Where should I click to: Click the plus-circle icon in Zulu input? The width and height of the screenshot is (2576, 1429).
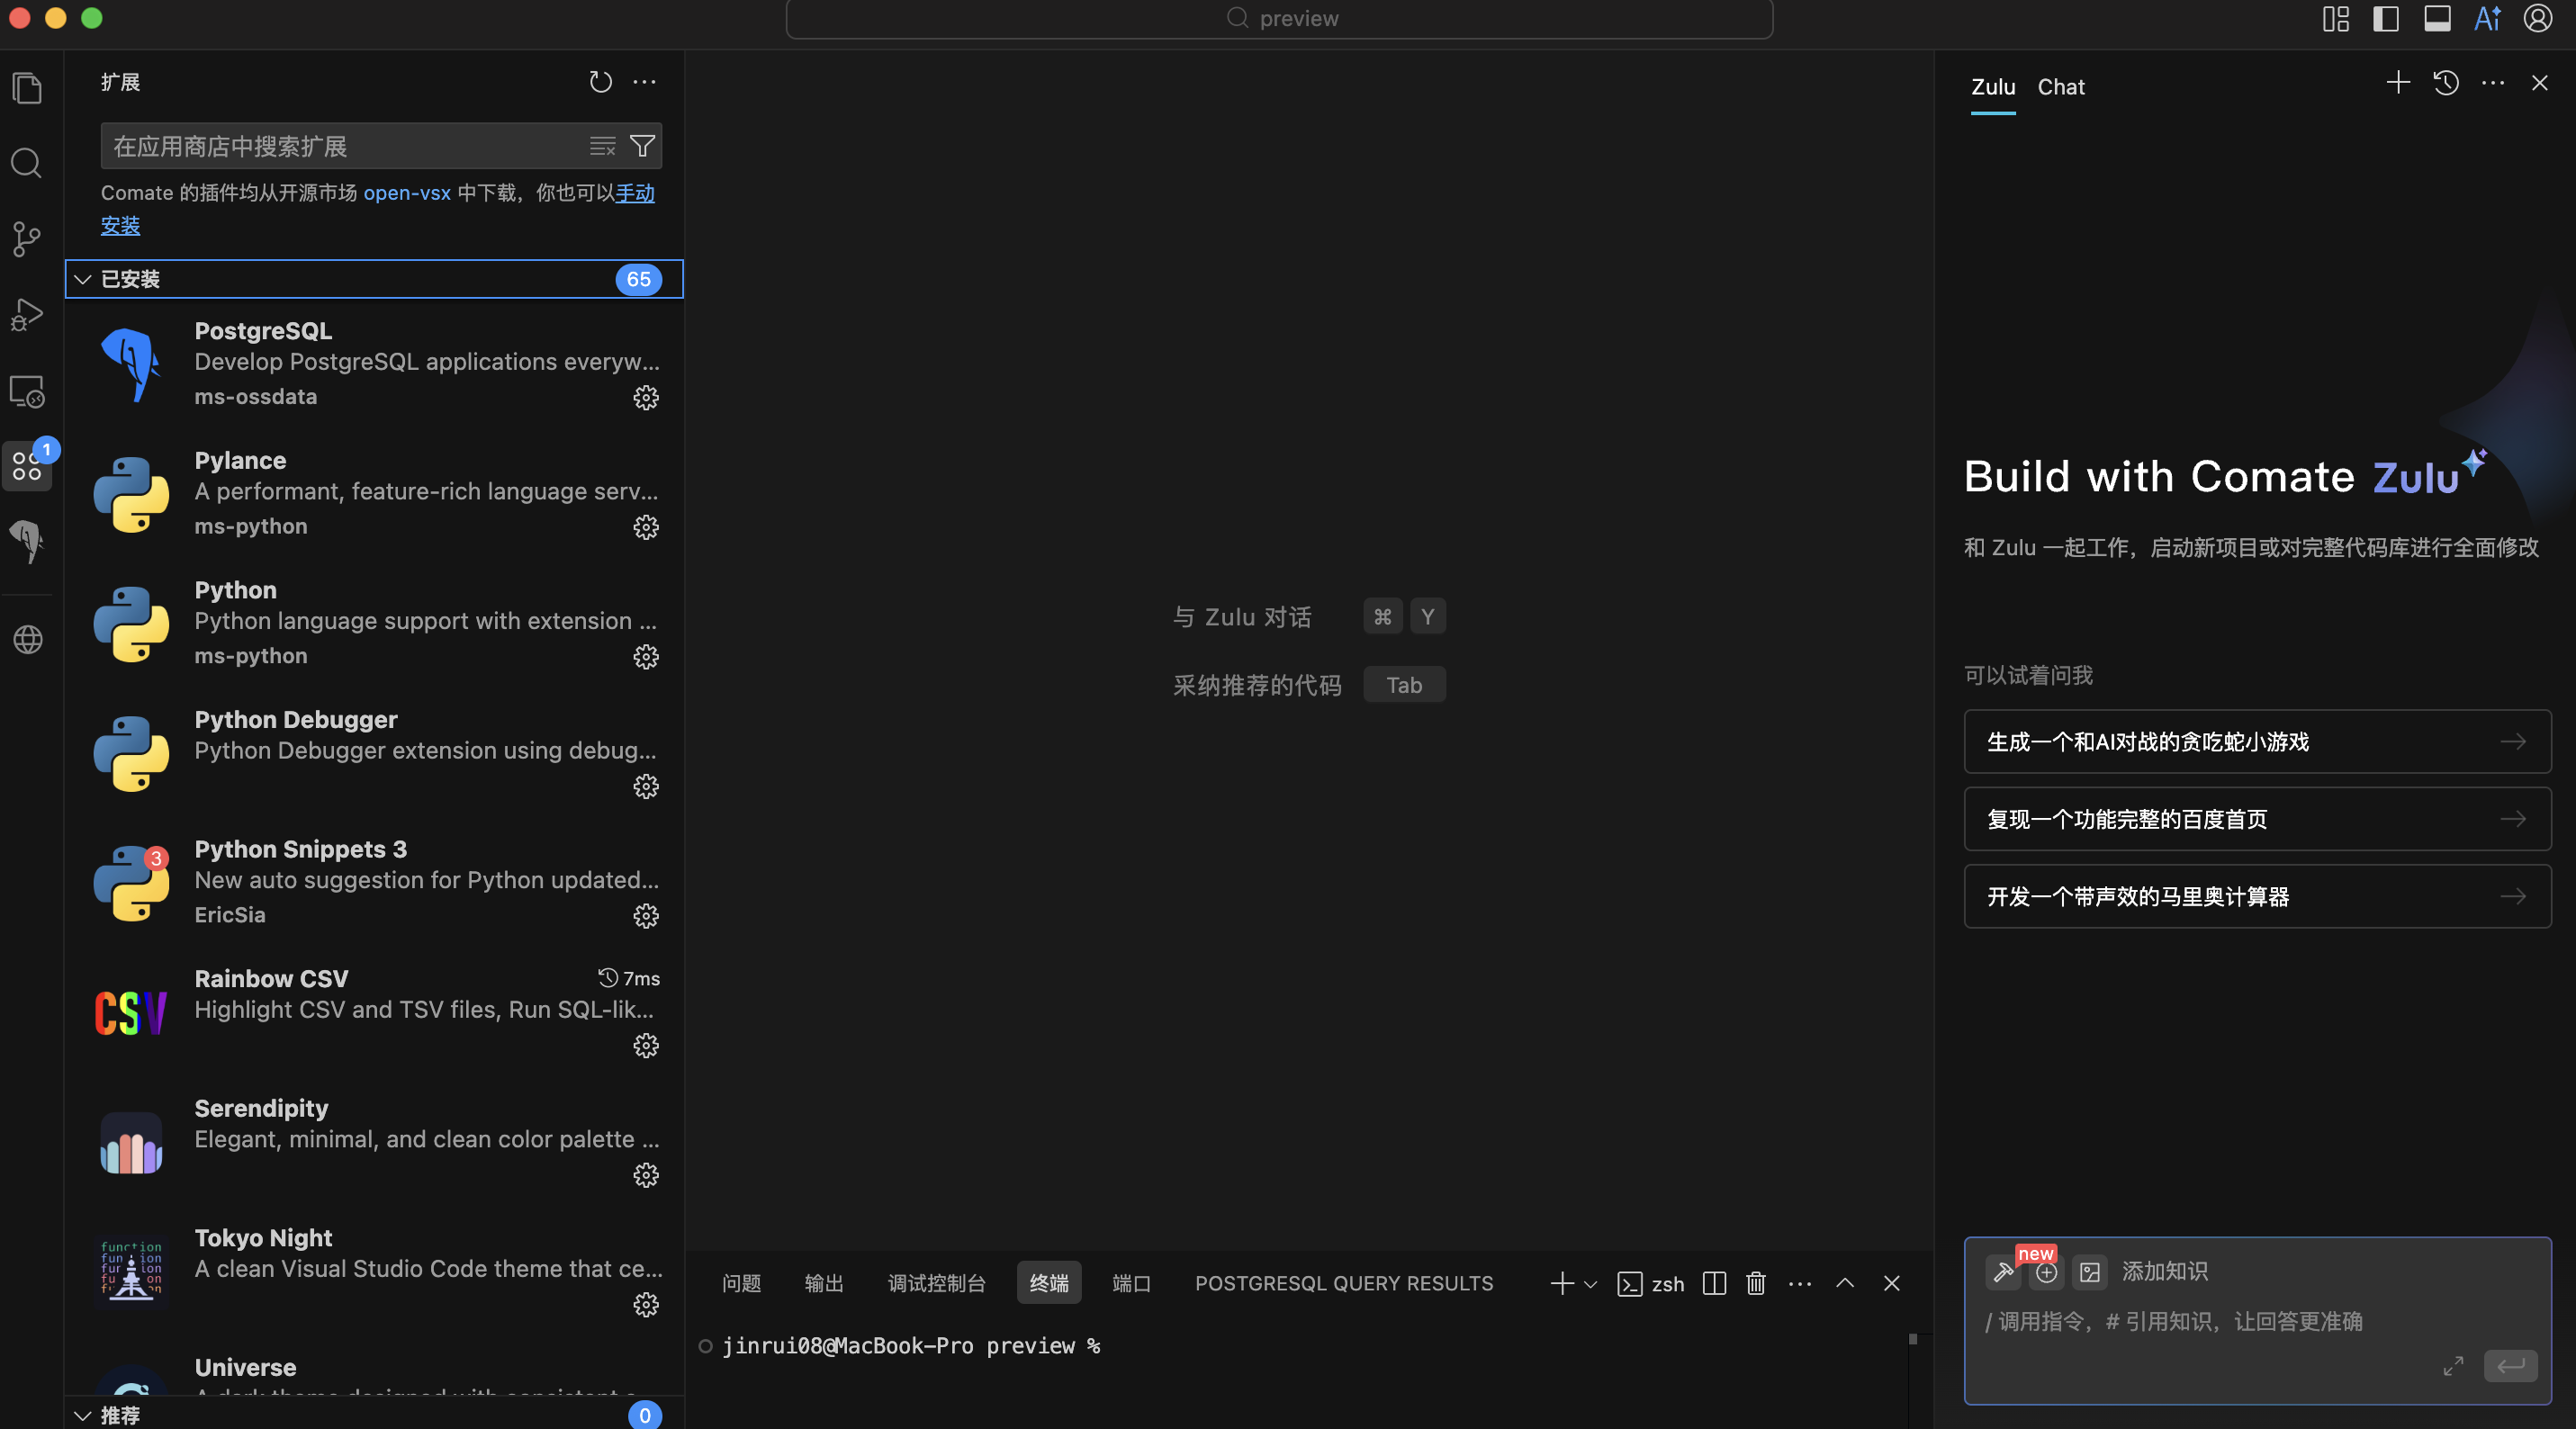tap(2046, 1272)
